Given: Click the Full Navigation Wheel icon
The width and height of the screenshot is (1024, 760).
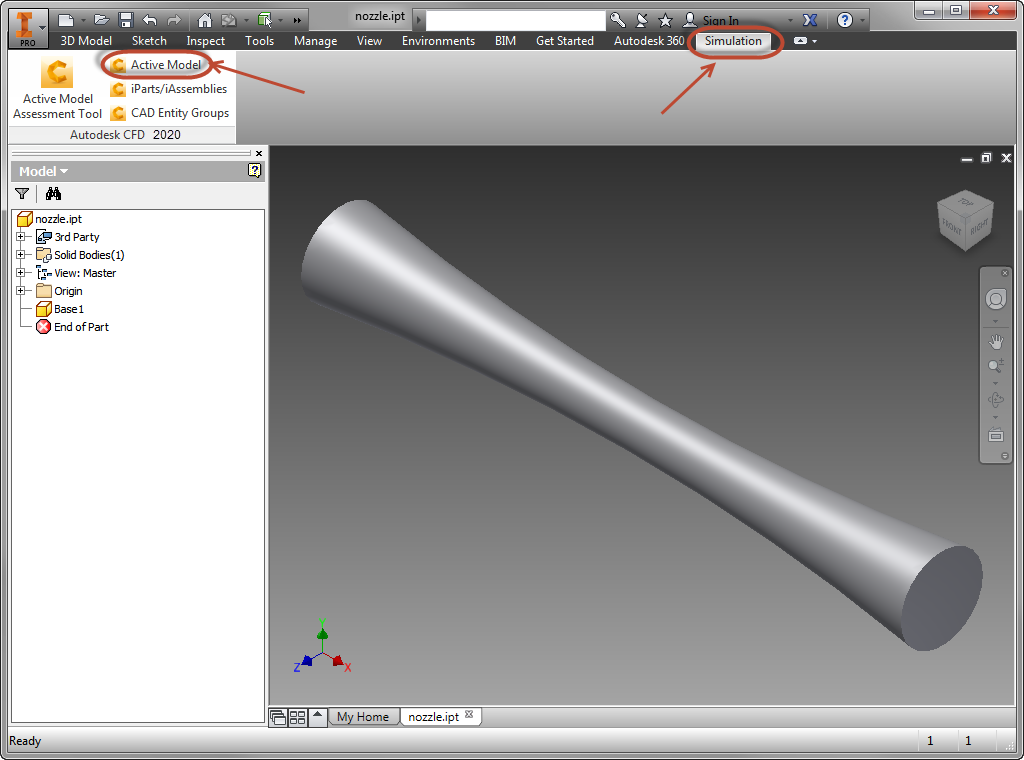Looking at the screenshot, I should tap(995, 300).
